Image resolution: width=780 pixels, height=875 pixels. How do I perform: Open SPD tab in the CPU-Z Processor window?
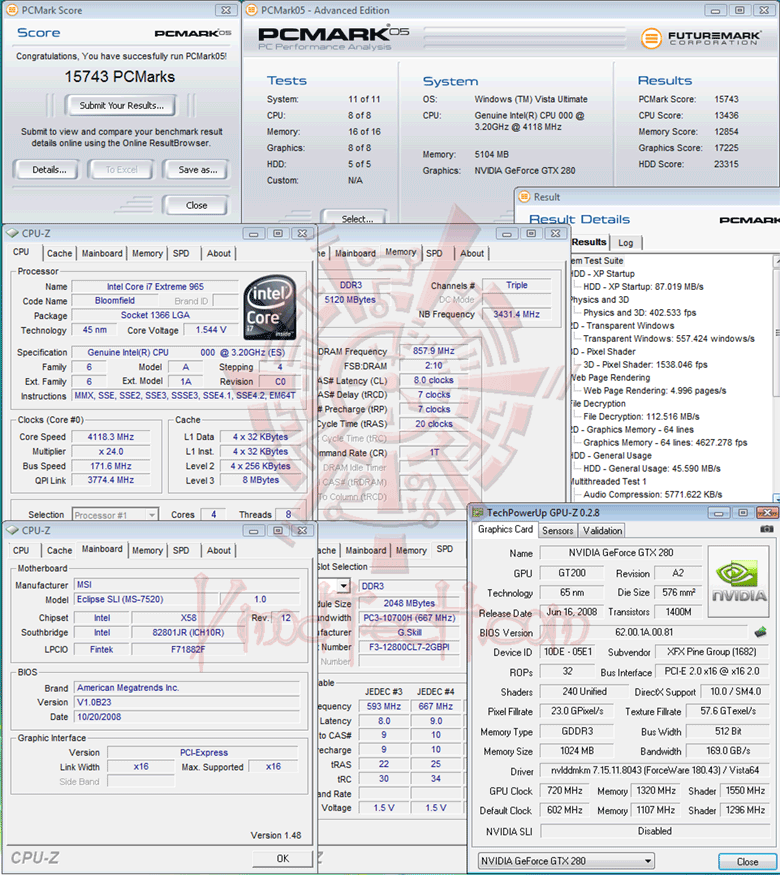point(181,253)
